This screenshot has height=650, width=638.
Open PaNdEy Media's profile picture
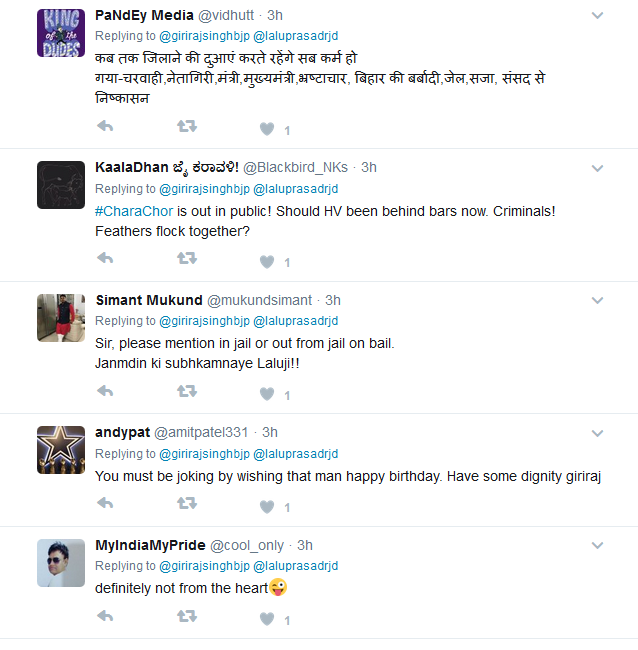[x=61, y=33]
